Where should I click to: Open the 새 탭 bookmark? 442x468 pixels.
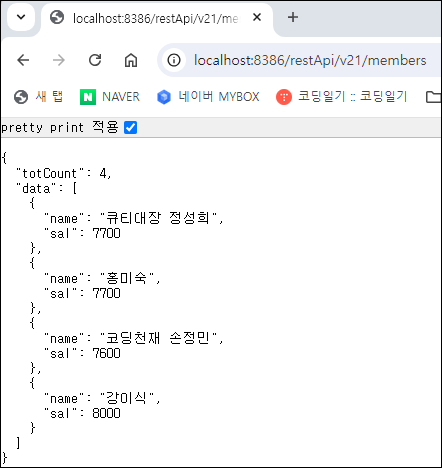point(38,97)
